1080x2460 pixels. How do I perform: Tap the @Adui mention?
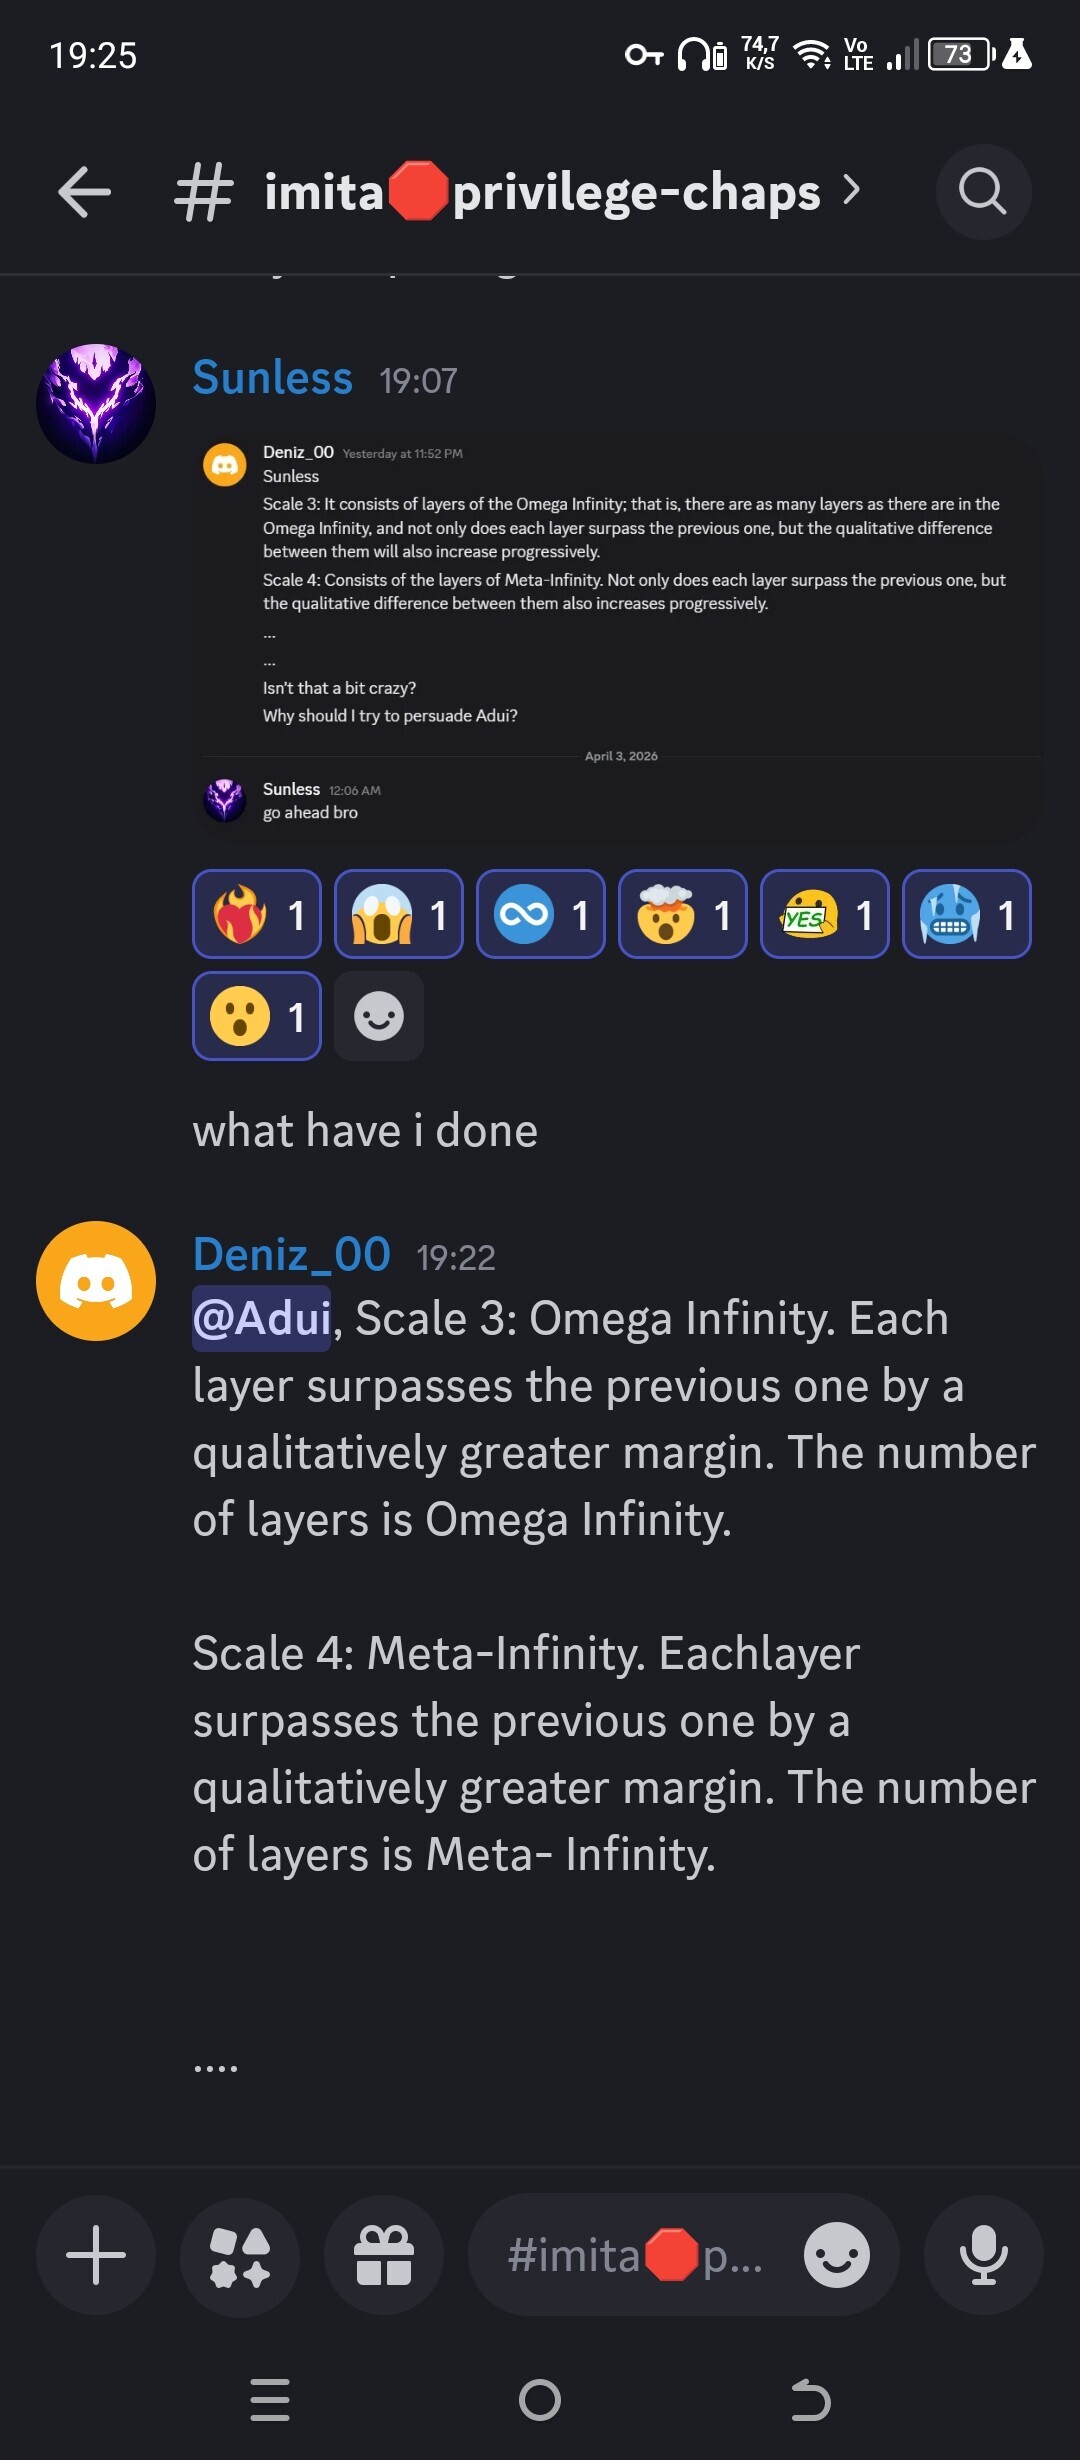pyautogui.click(x=262, y=1318)
